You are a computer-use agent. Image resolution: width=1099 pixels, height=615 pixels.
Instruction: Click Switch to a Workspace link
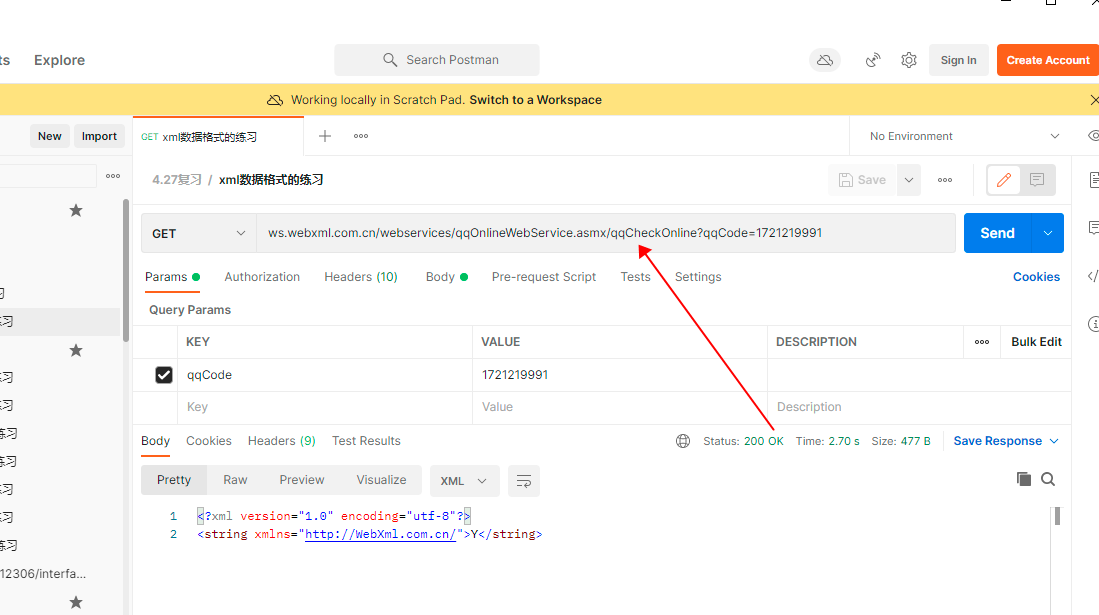click(x=535, y=100)
